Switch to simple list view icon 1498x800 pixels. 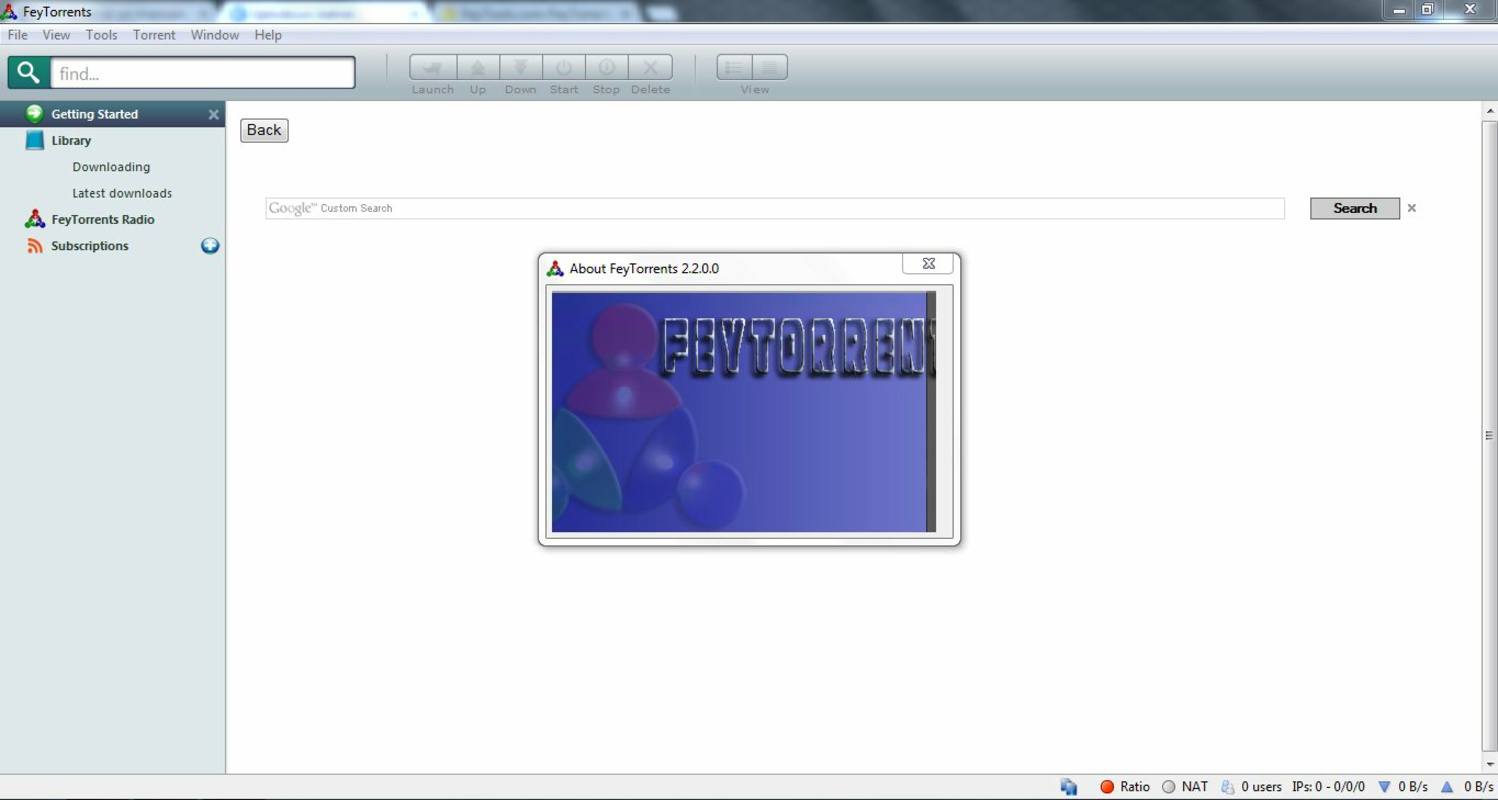coord(770,67)
